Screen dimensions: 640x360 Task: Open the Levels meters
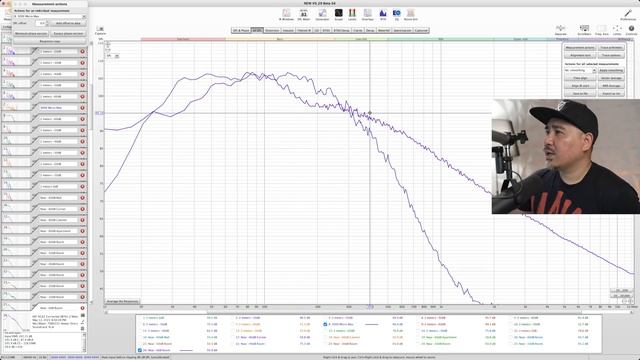click(x=352, y=15)
